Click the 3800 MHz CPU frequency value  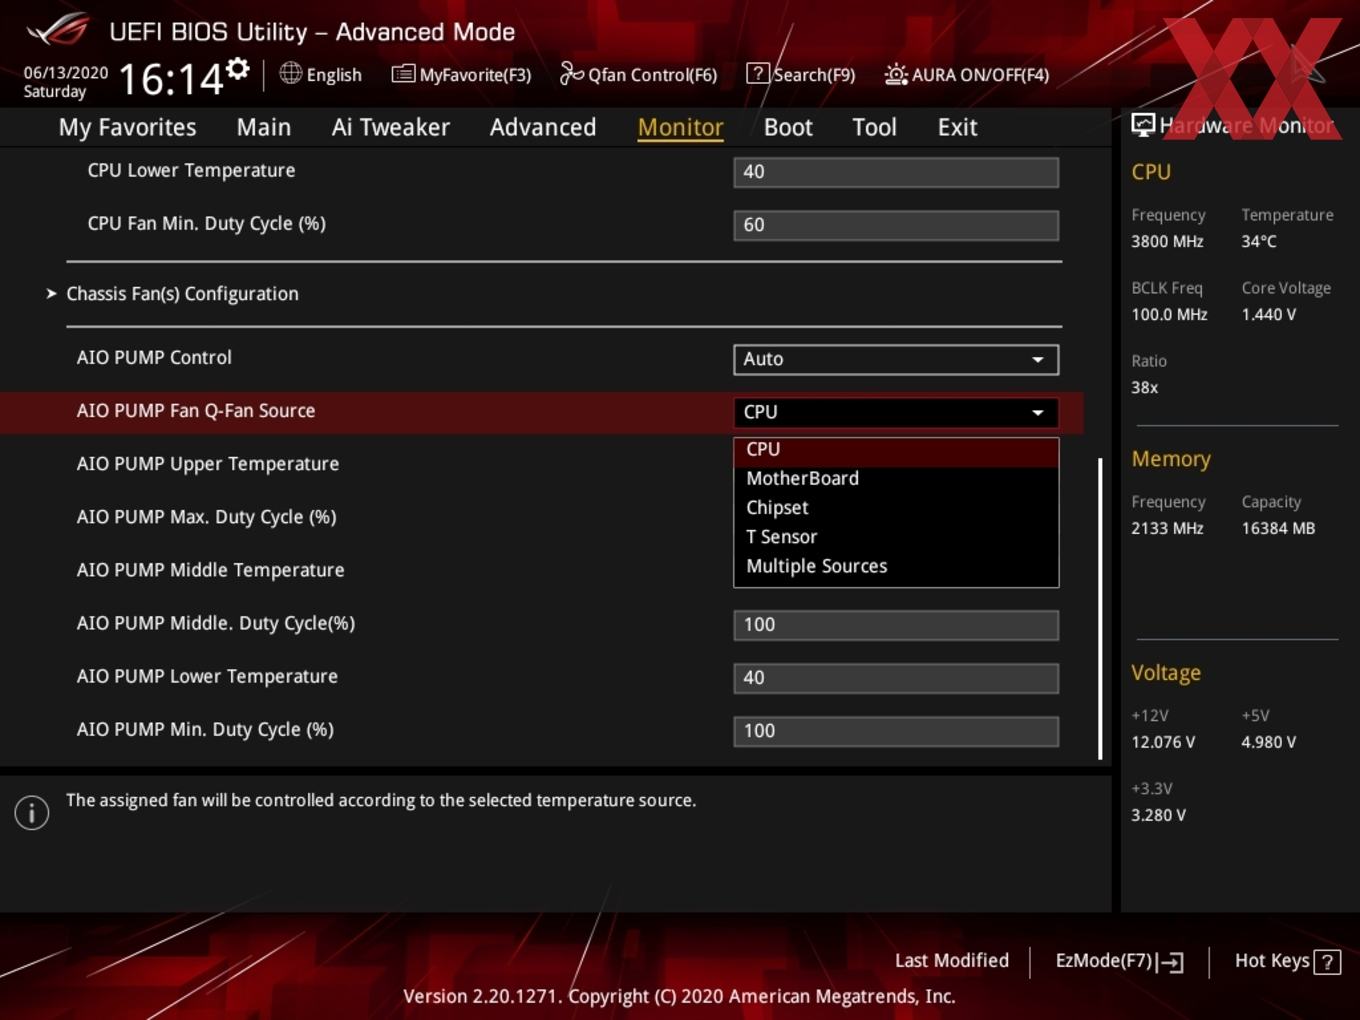(x=1167, y=241)
